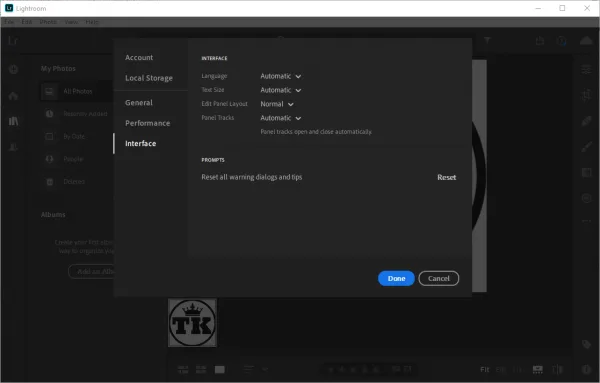
Task: Select People in My Photos list
Action: pyautogui.click(x=77, y=159)
